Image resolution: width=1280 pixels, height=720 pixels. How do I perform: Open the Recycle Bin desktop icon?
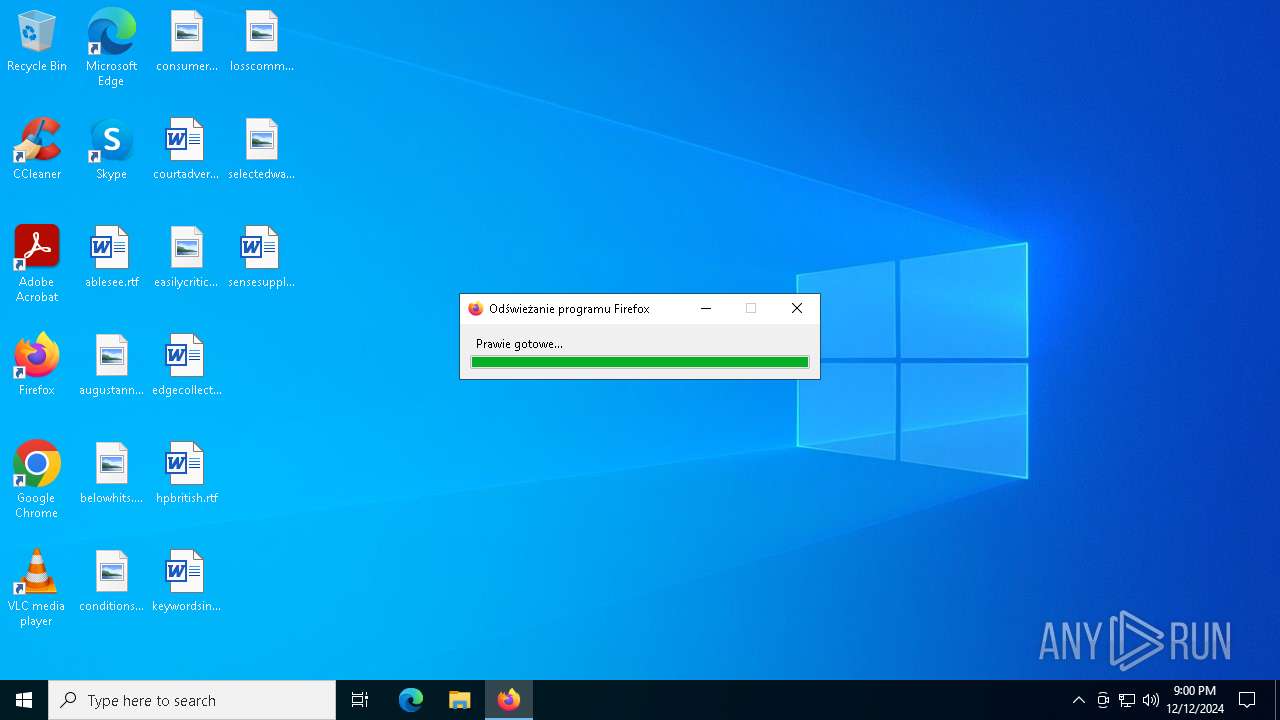click(37, 42)
